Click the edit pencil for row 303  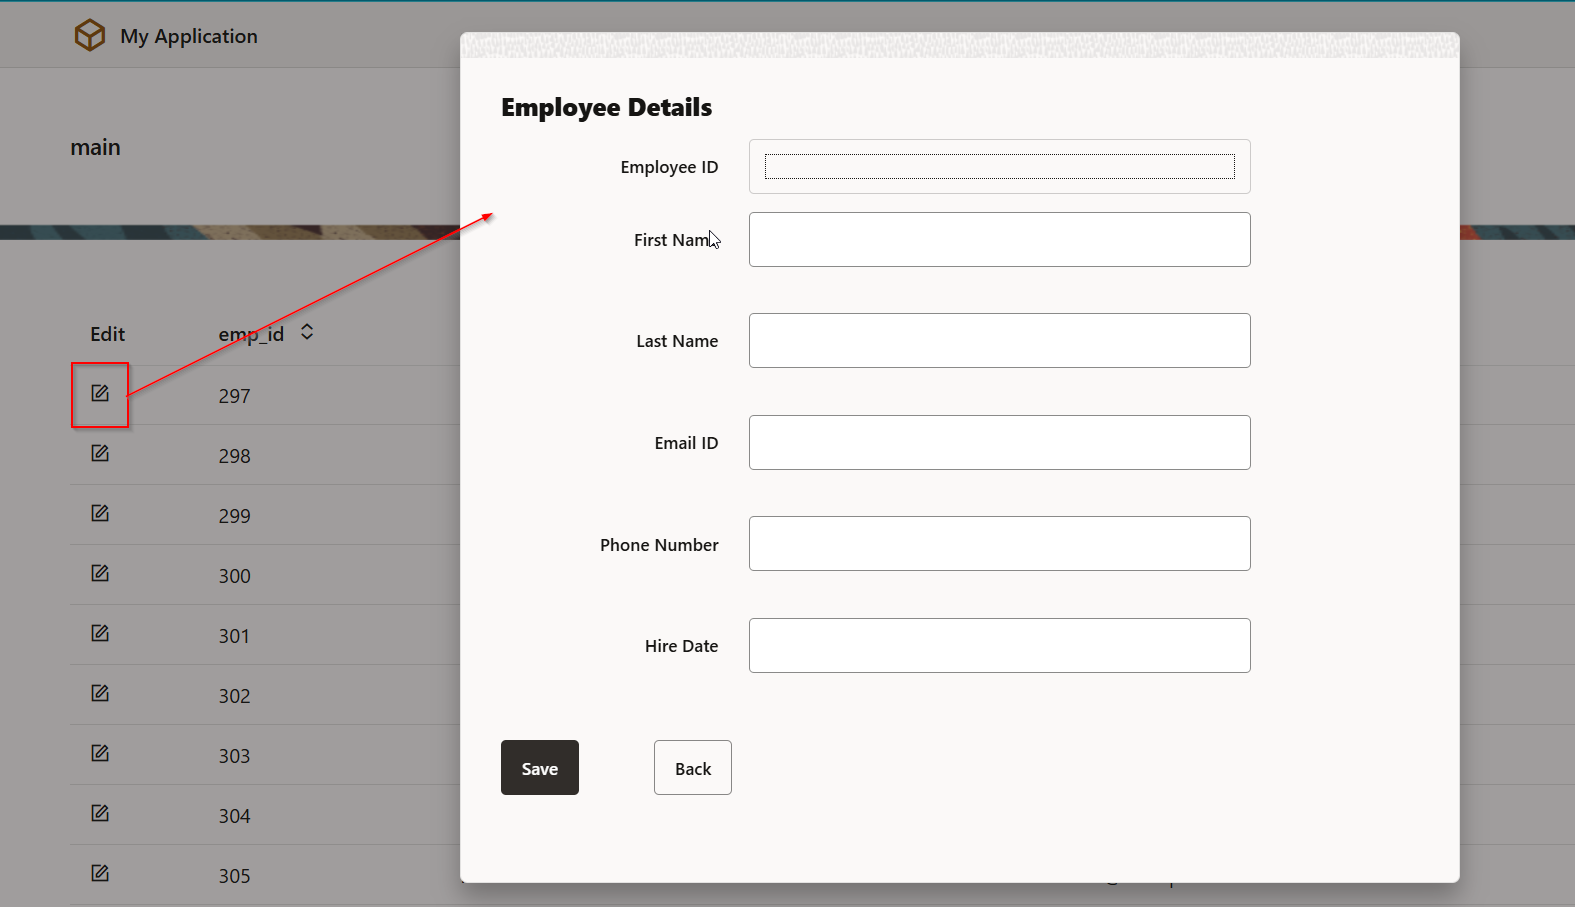(x=100, y=754)
